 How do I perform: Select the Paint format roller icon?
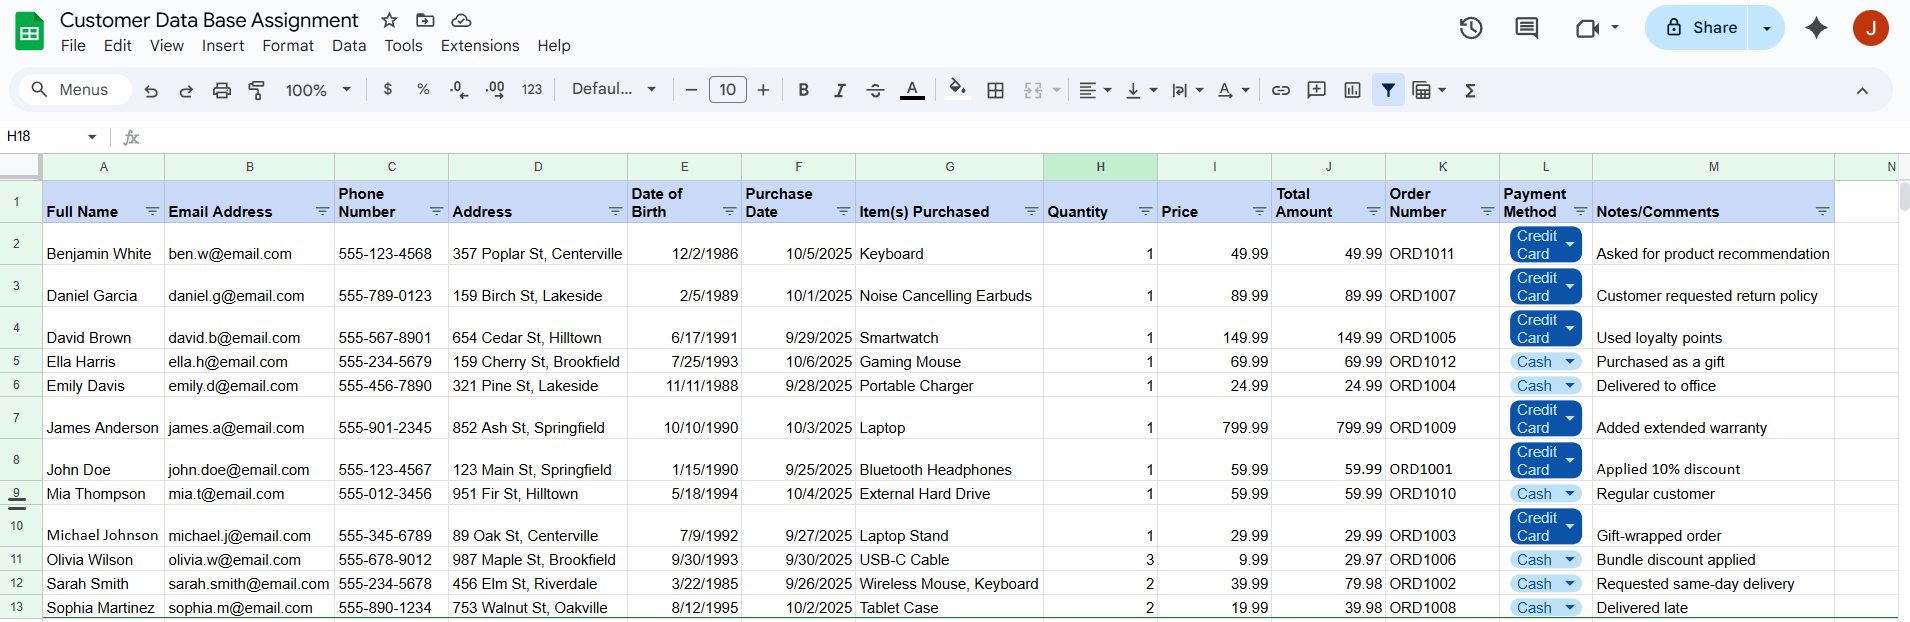257,90
